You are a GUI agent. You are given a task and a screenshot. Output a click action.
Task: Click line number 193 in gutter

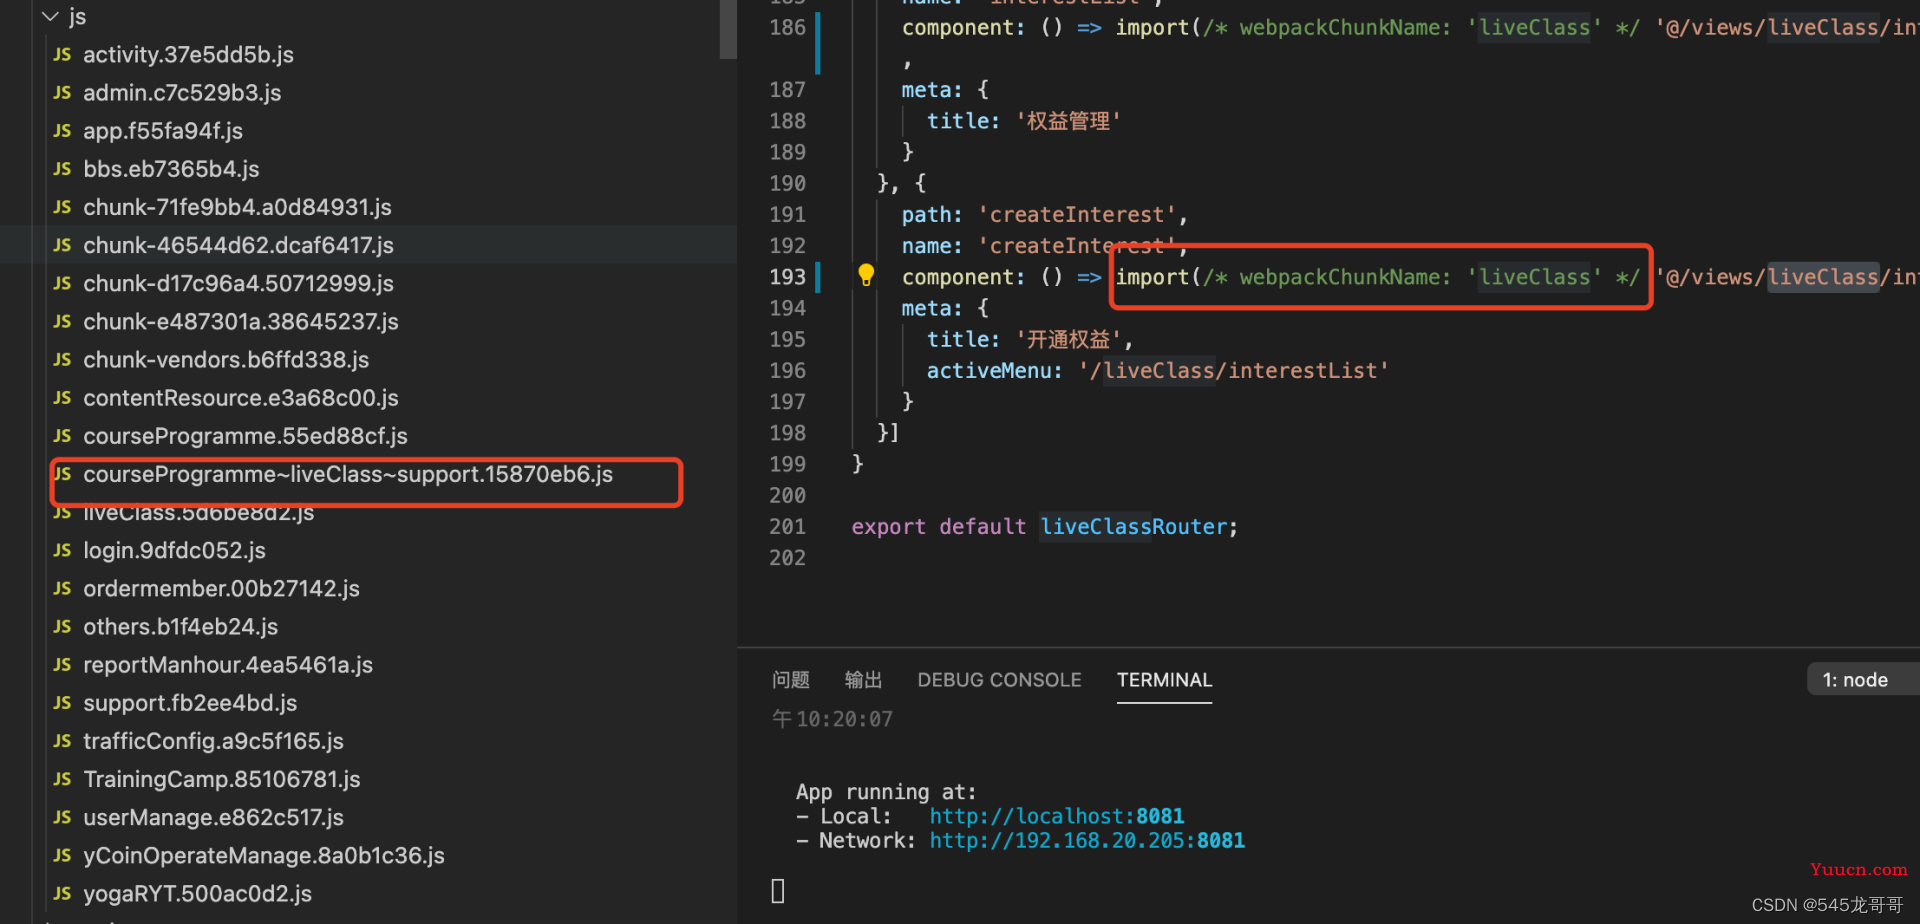click(787, 277)
